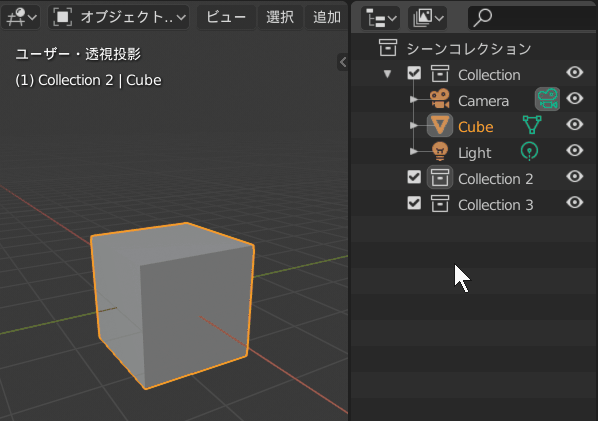
Task: Click the Collection 2 box icon
Action: tap(440, 177)
